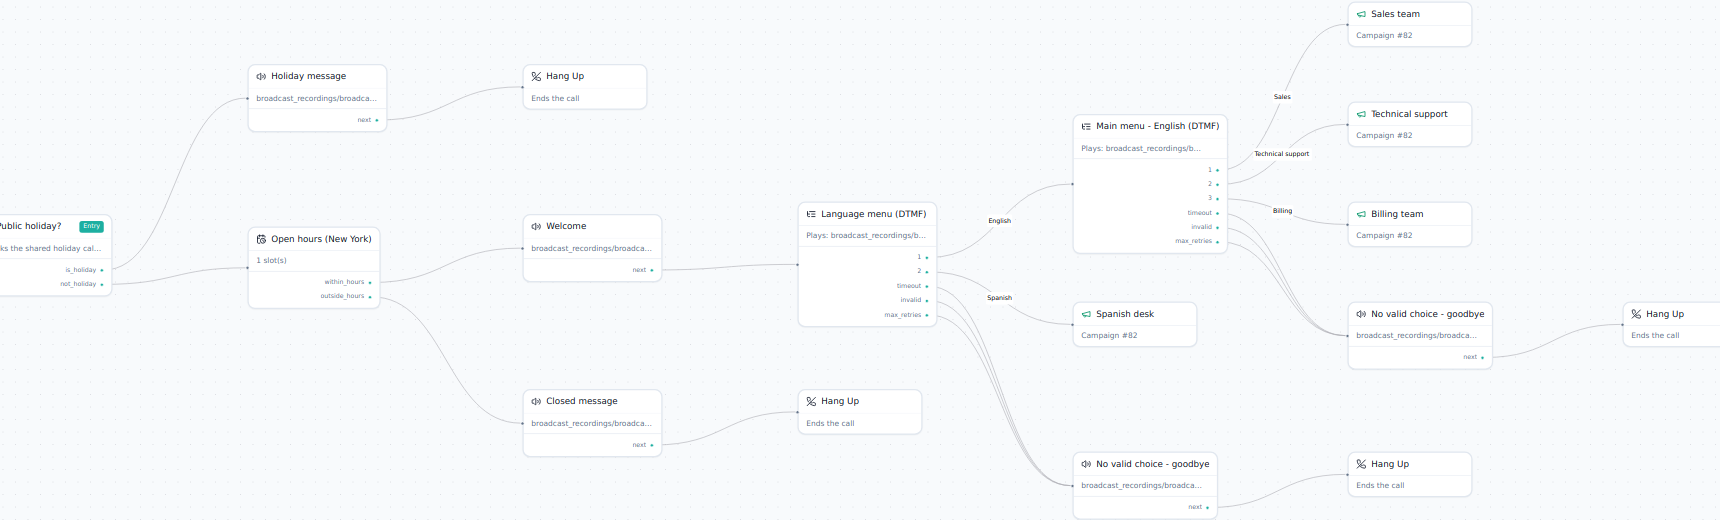Click Main menu English output port 1
Viewport: 1720px width, 520px height.
tap(1217, 170)
